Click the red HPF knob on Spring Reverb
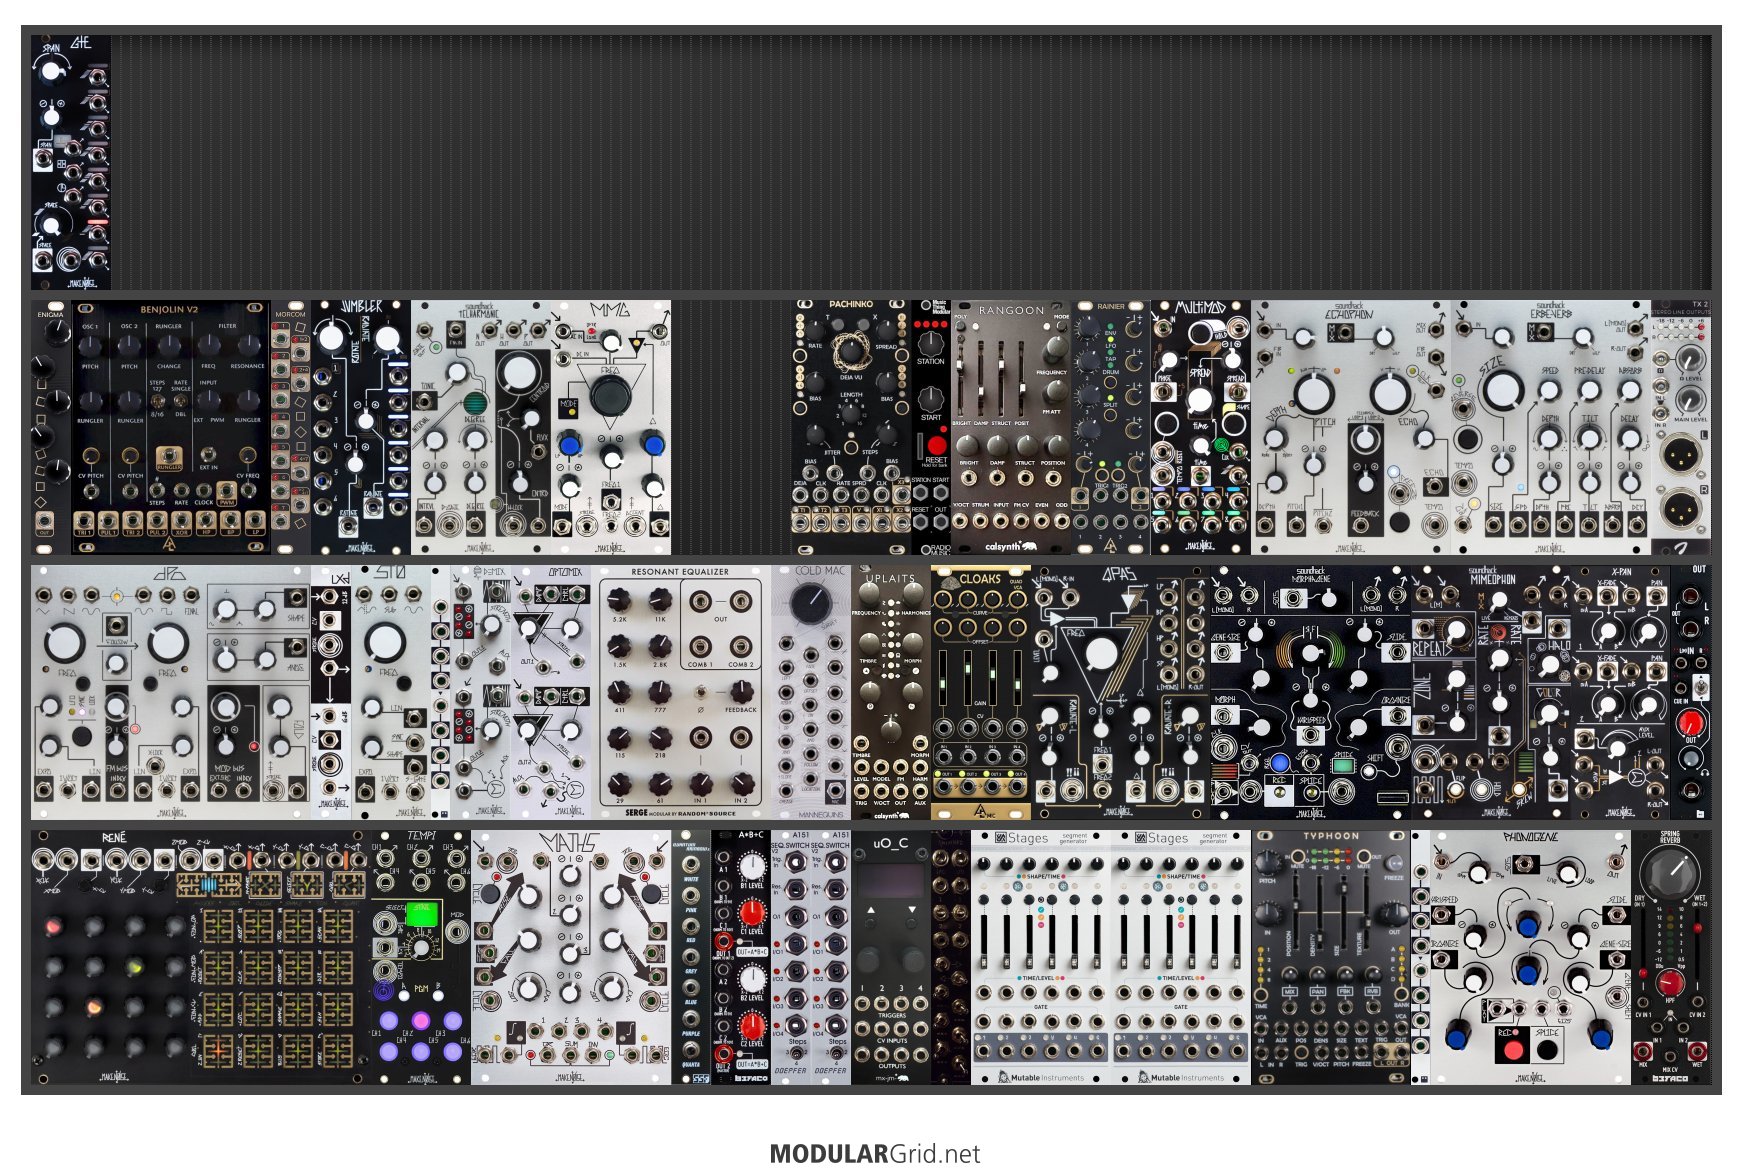The width and height of the screenshot is (1752, 1175). pyautogui.click(x=1670, y=982)
